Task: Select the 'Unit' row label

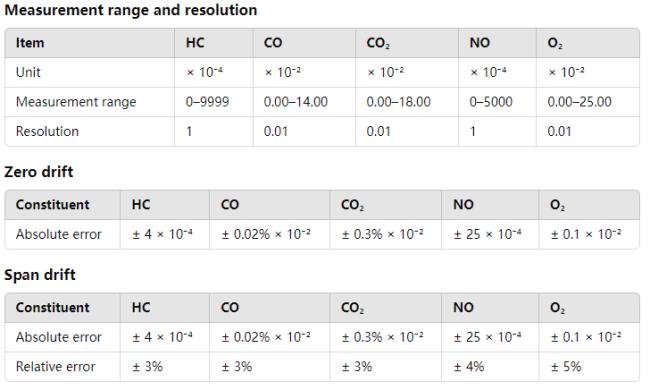Action: pos(28,72)
